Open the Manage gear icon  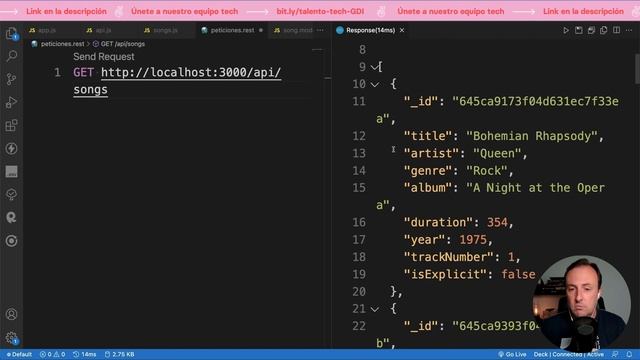click(x=11, y=338)
